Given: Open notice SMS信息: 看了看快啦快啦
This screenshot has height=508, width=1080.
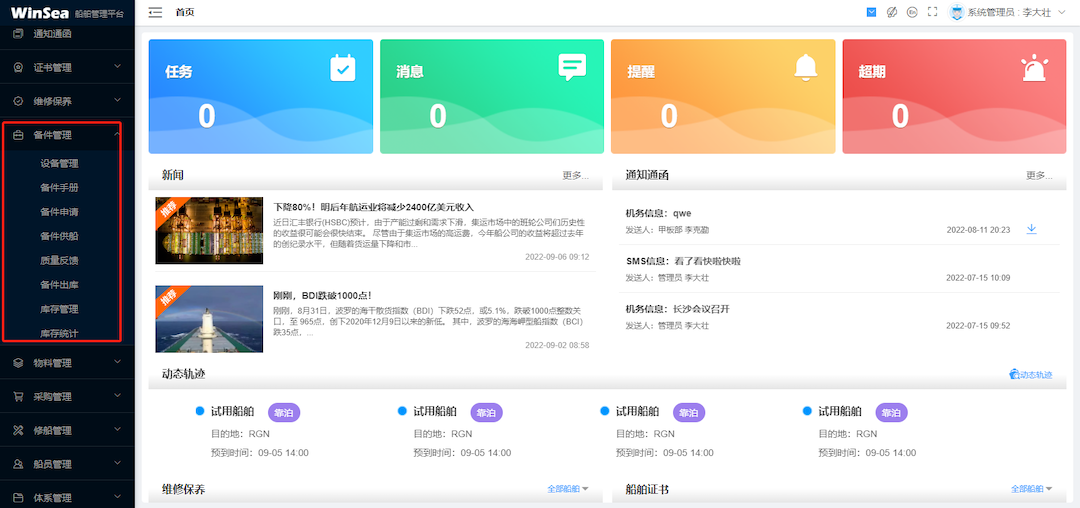Looking at the screenshot, I should [x=683, y=262].
